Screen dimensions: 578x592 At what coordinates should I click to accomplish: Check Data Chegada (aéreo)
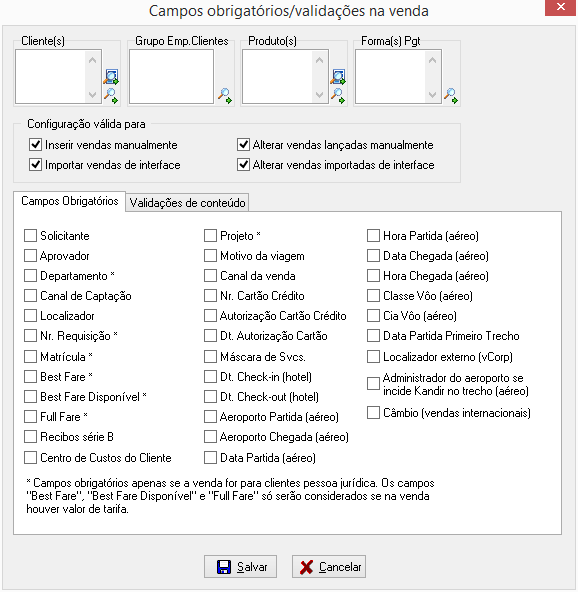pyautogui.click(x=373, y=256)
